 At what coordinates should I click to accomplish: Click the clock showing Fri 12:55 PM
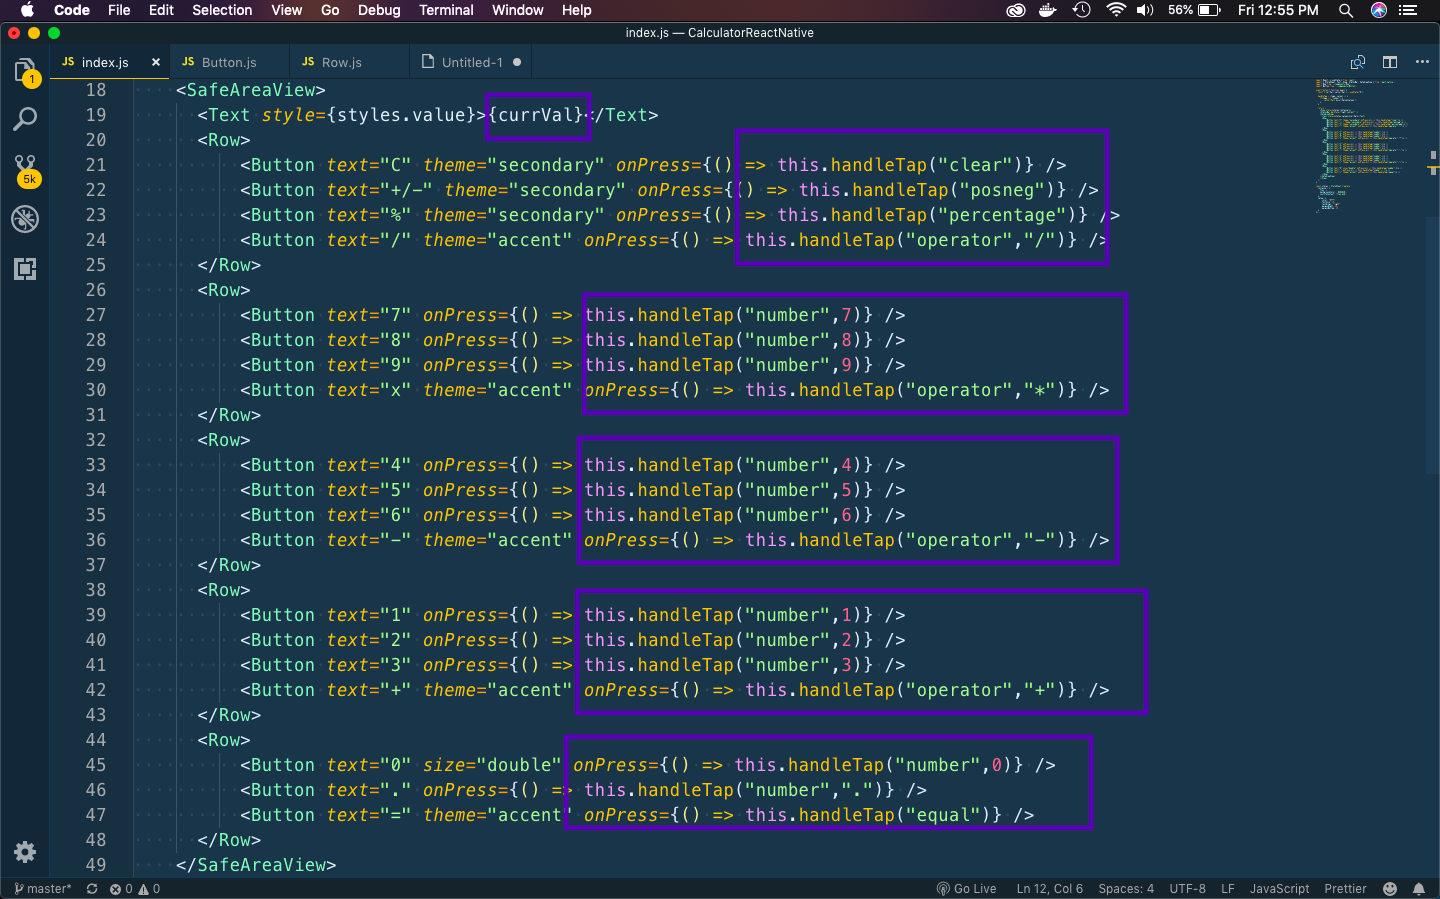1278,10
